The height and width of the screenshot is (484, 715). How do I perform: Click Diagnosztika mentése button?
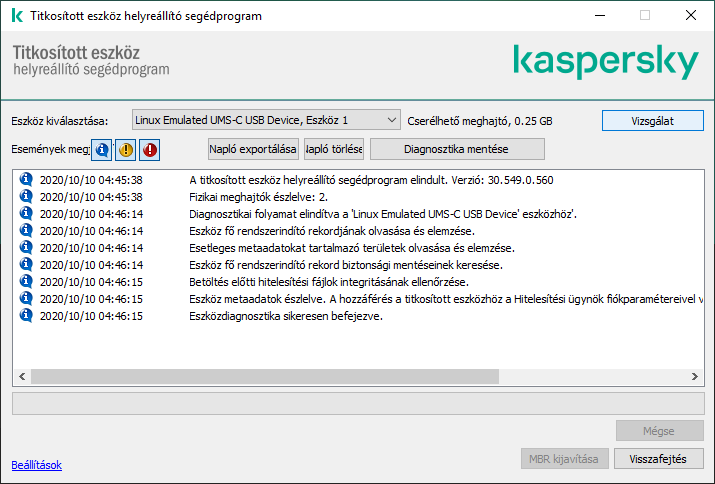tap(457, 149)
